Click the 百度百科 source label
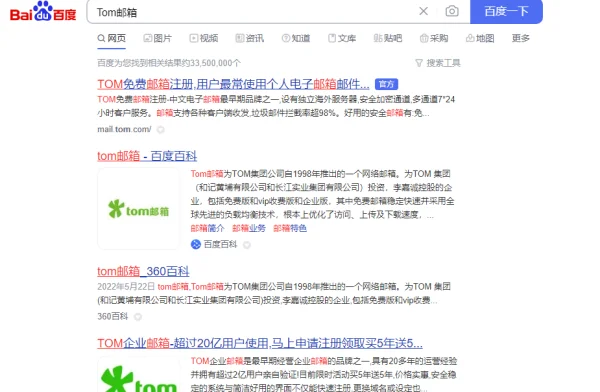 pyautogui.click(x=220, y=244)
